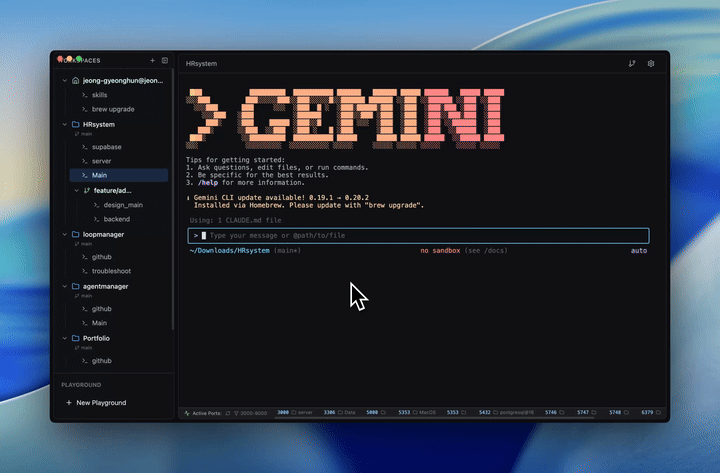
Task: Click the New Playground button
Action: click(96, 403)
